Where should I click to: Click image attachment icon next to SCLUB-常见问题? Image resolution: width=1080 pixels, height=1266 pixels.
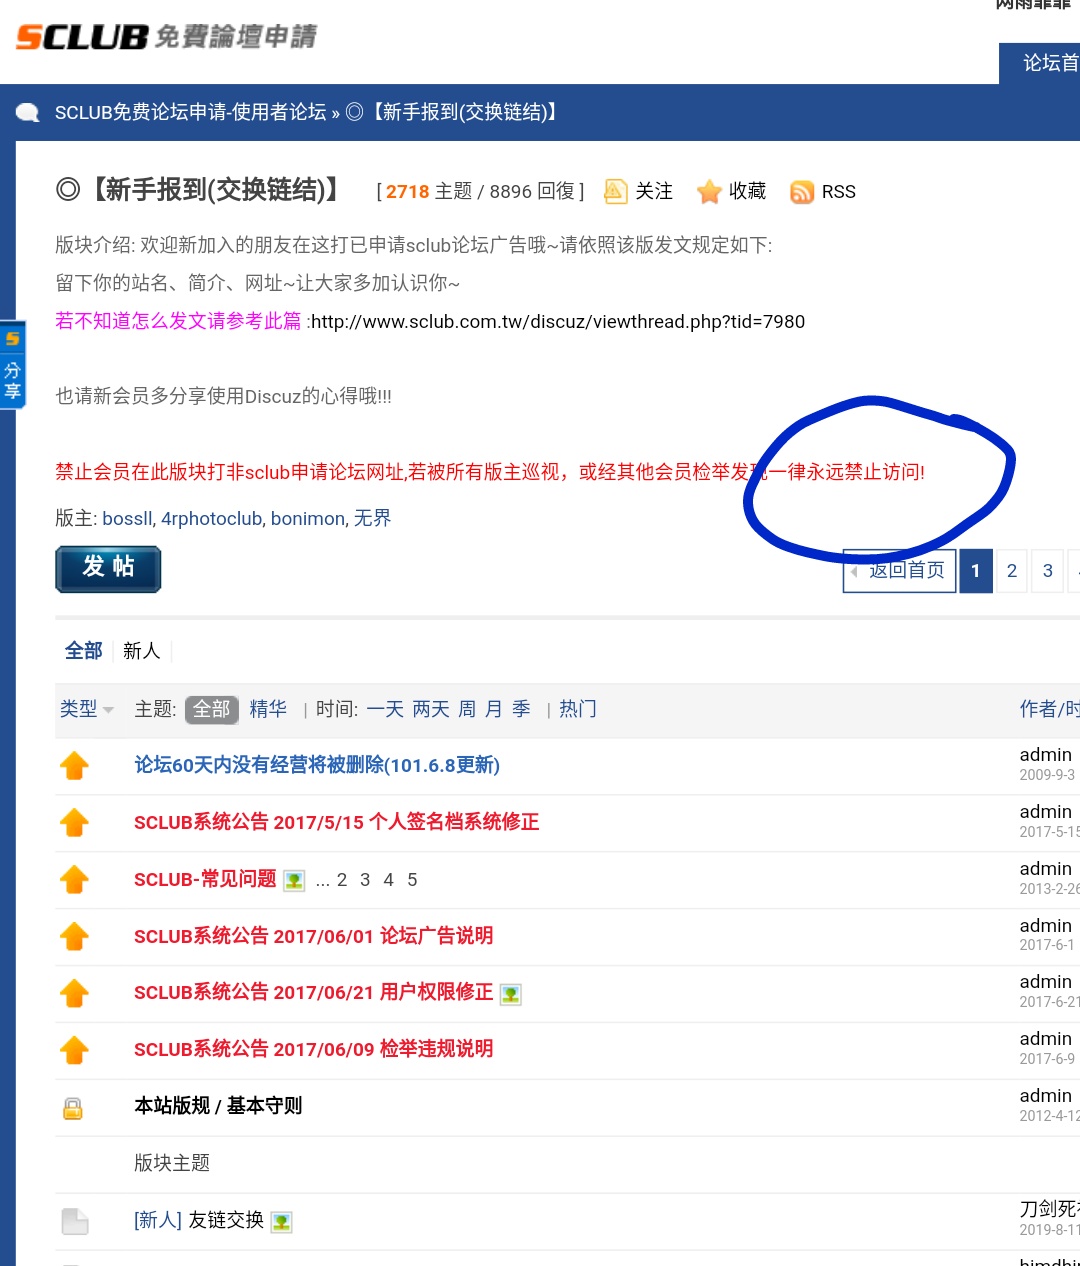coord(294,881)
